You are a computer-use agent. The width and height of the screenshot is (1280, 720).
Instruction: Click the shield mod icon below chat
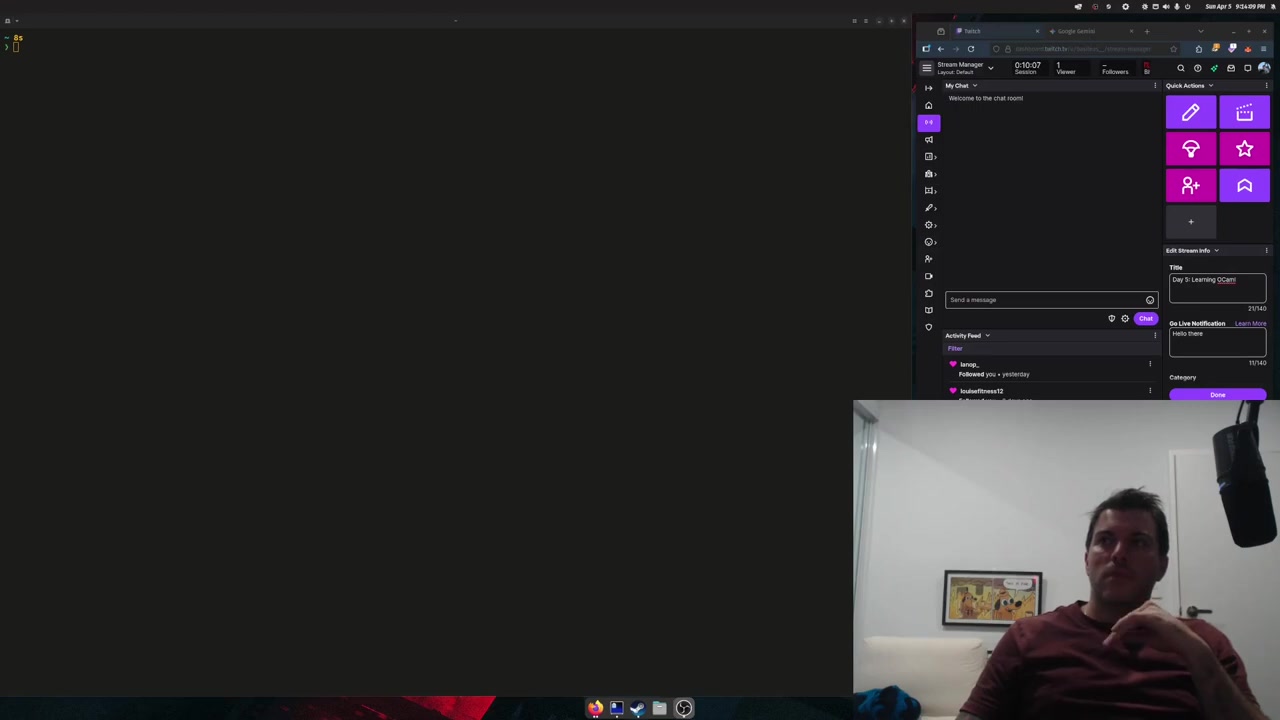tap(1111, 319)
